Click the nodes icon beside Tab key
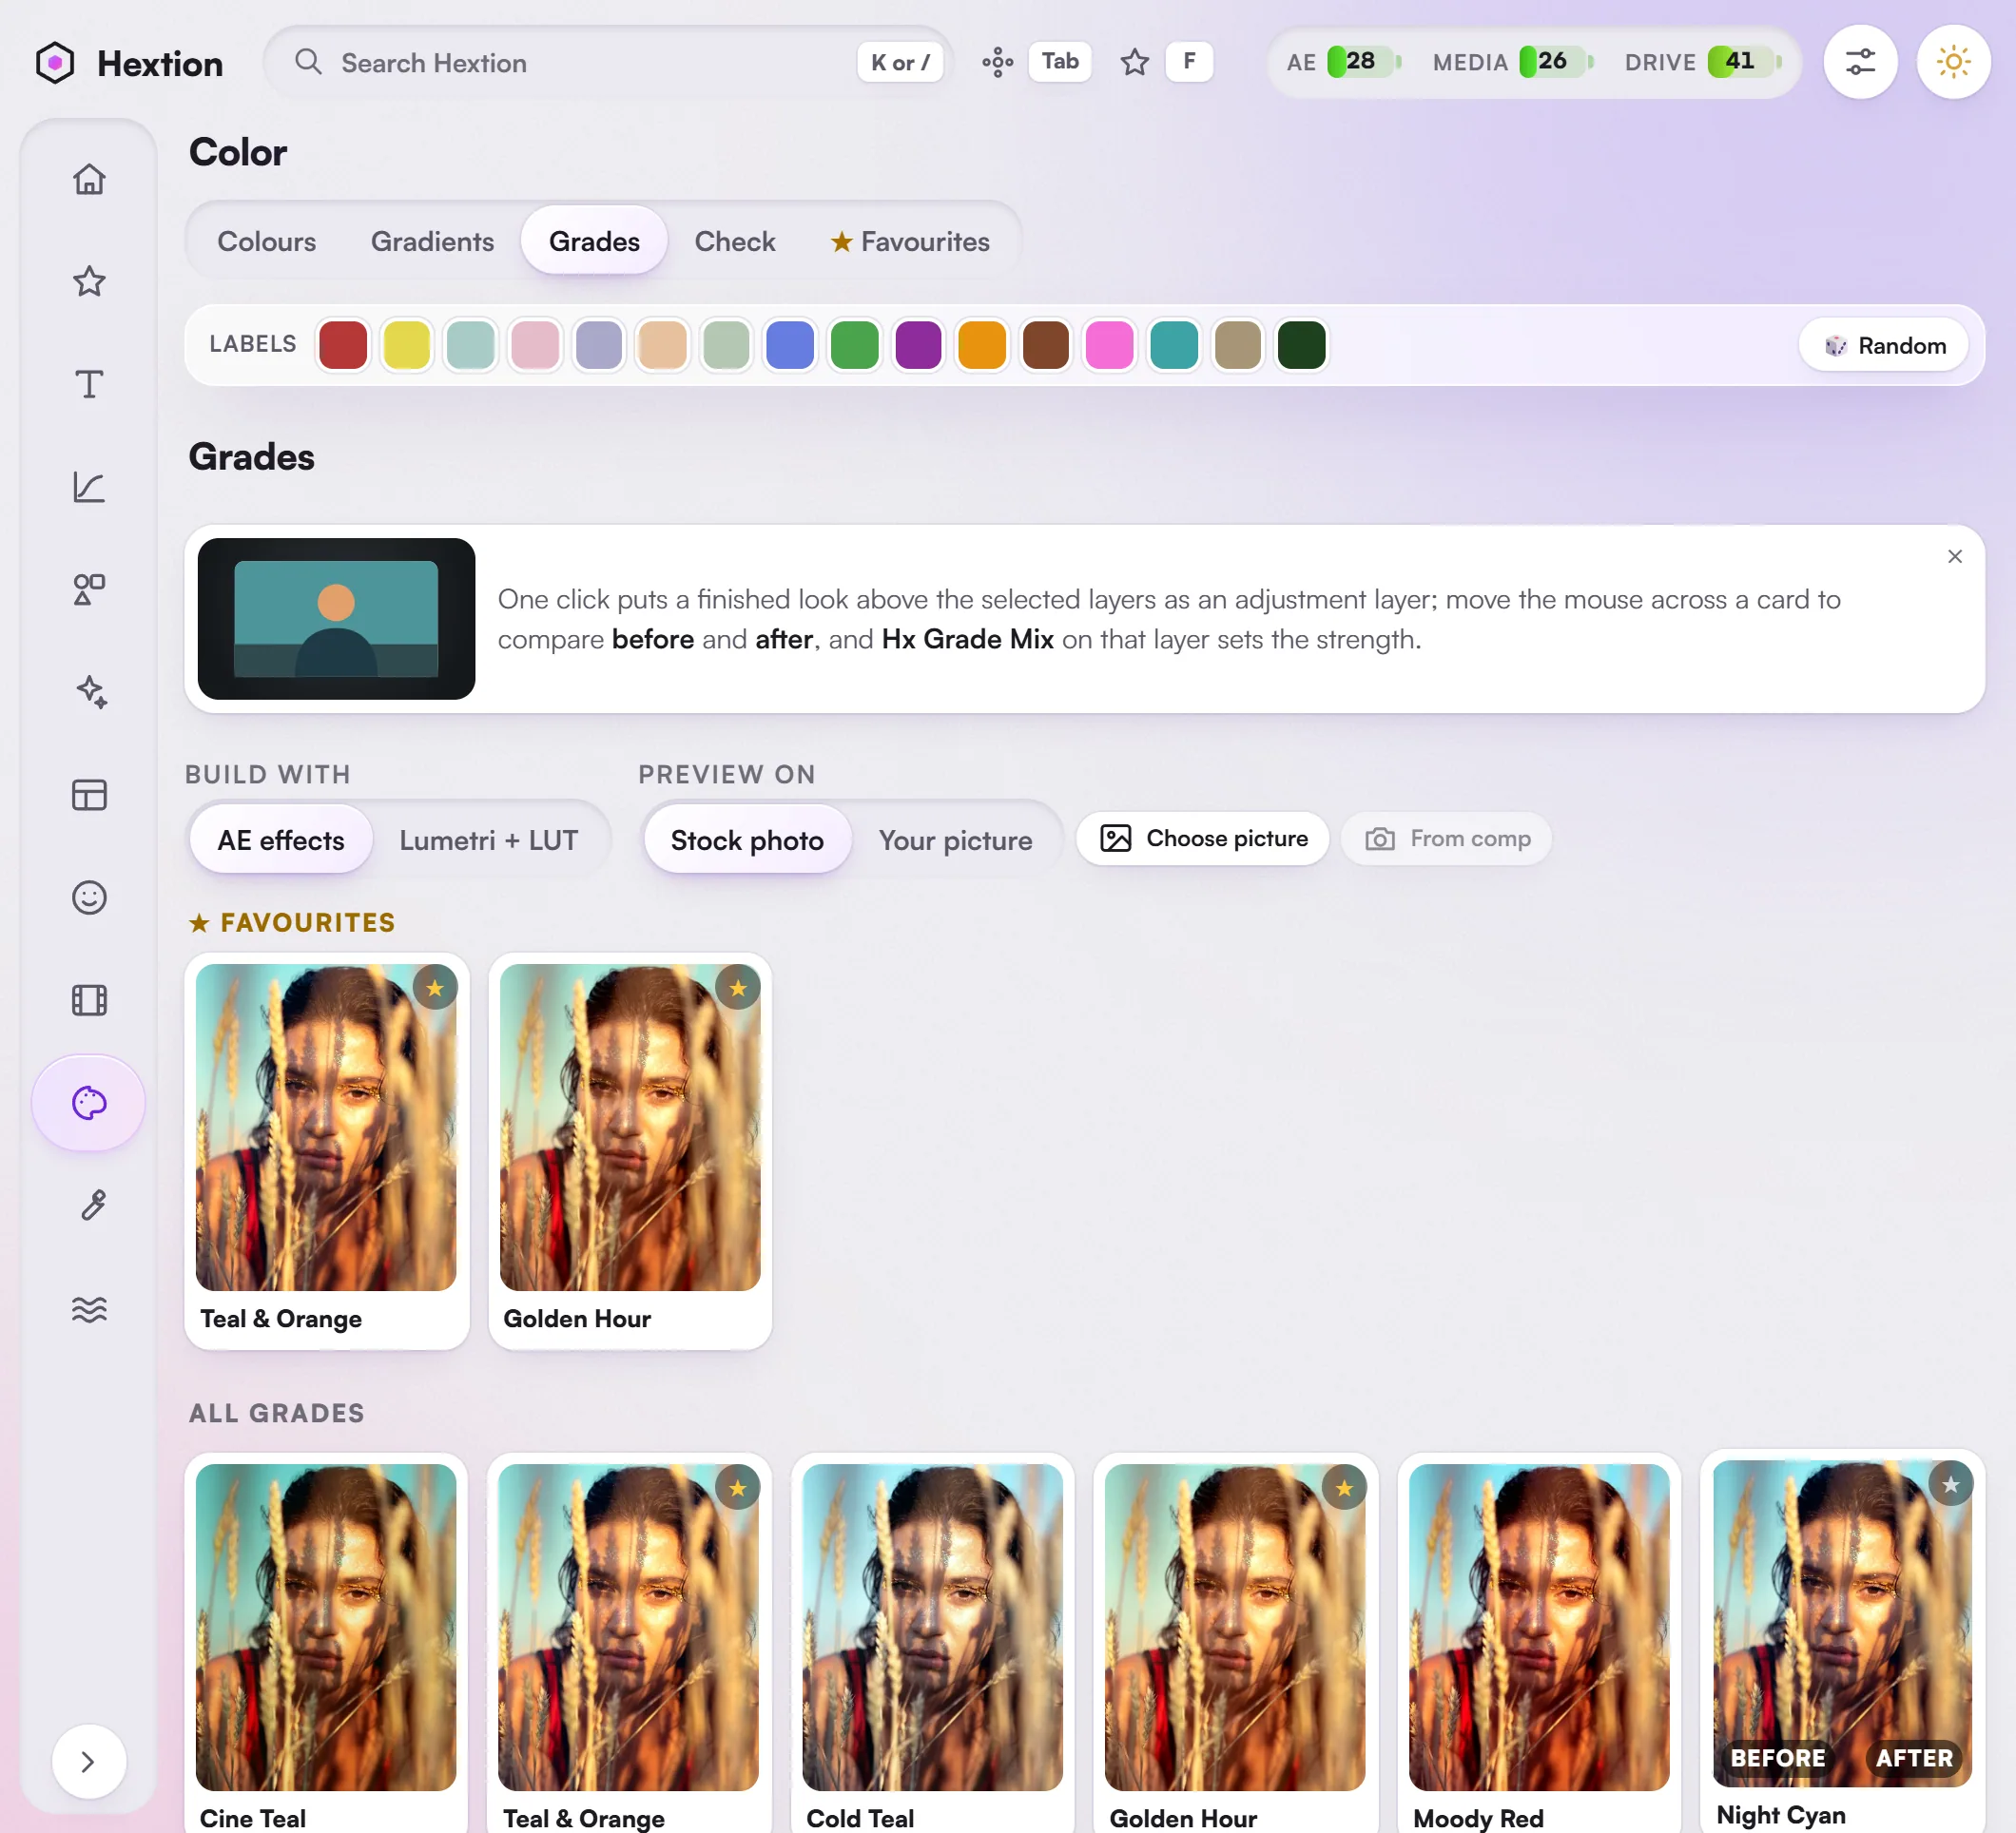The width and height of the screenshot is (2016, 1833). (997, 62)
